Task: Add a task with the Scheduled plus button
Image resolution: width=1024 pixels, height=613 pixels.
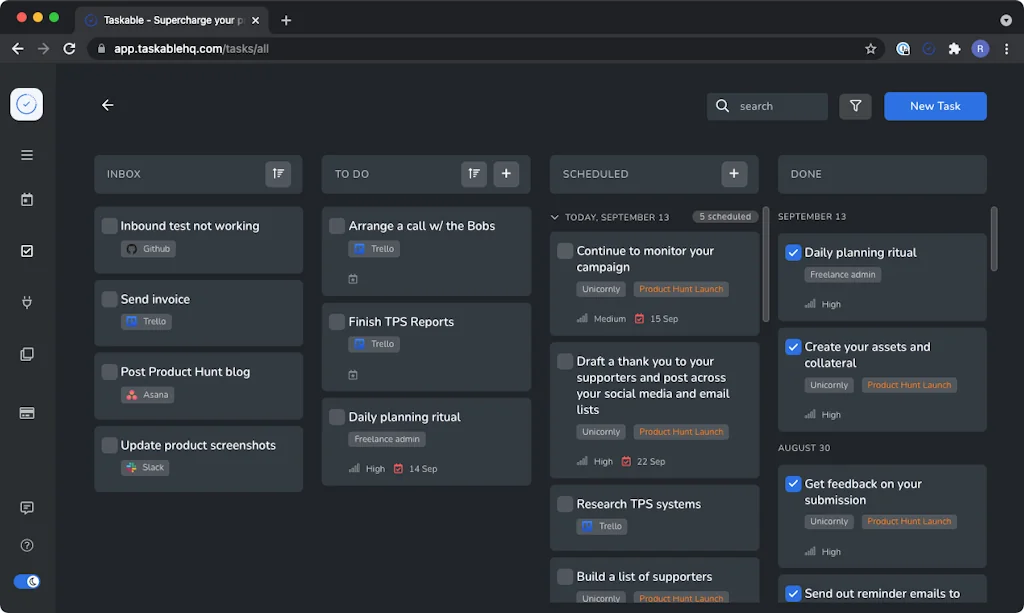Action: [x=734, y=173]
